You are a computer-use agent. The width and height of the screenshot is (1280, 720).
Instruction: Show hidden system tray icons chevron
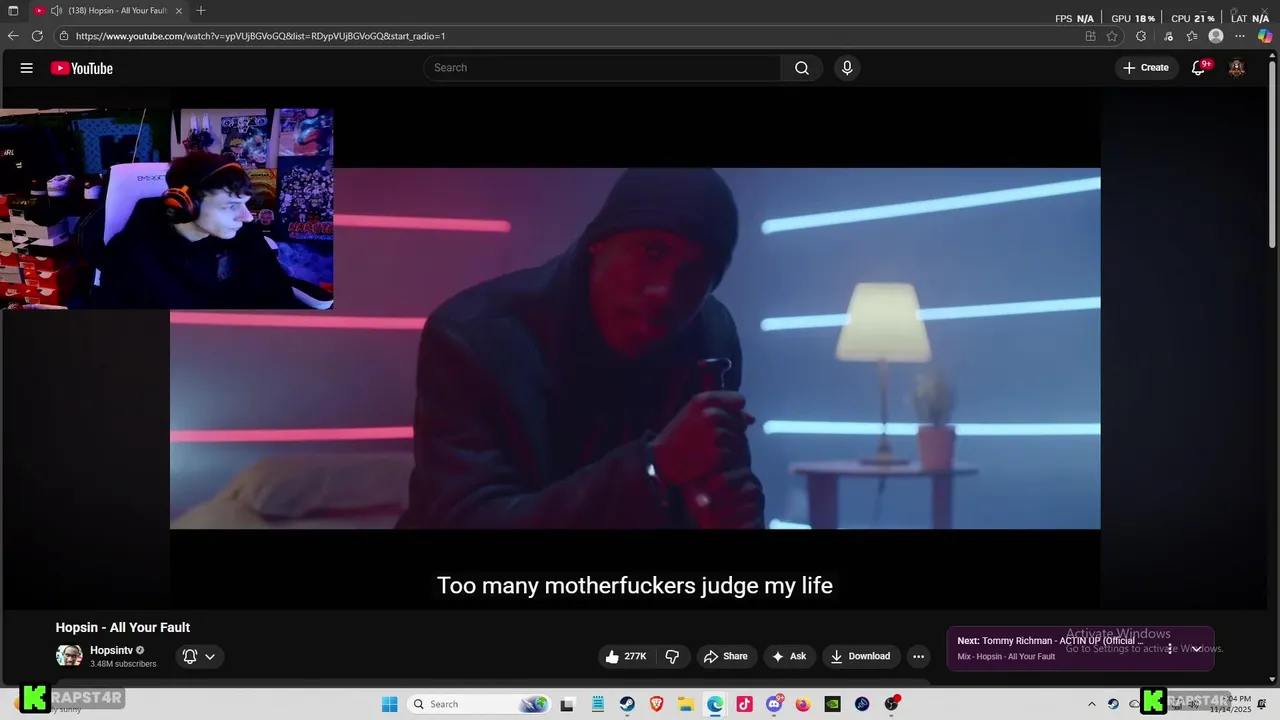1092,704
